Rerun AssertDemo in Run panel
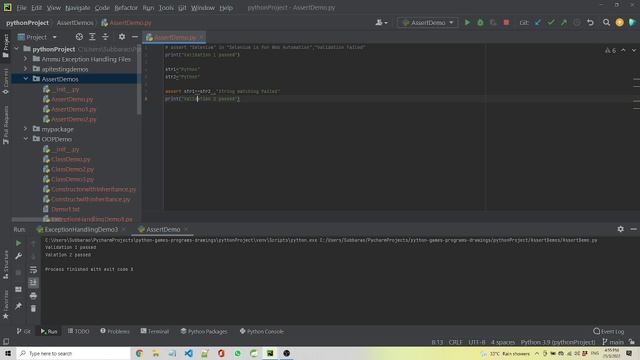 pyautogui.click(x=18, y=243)
